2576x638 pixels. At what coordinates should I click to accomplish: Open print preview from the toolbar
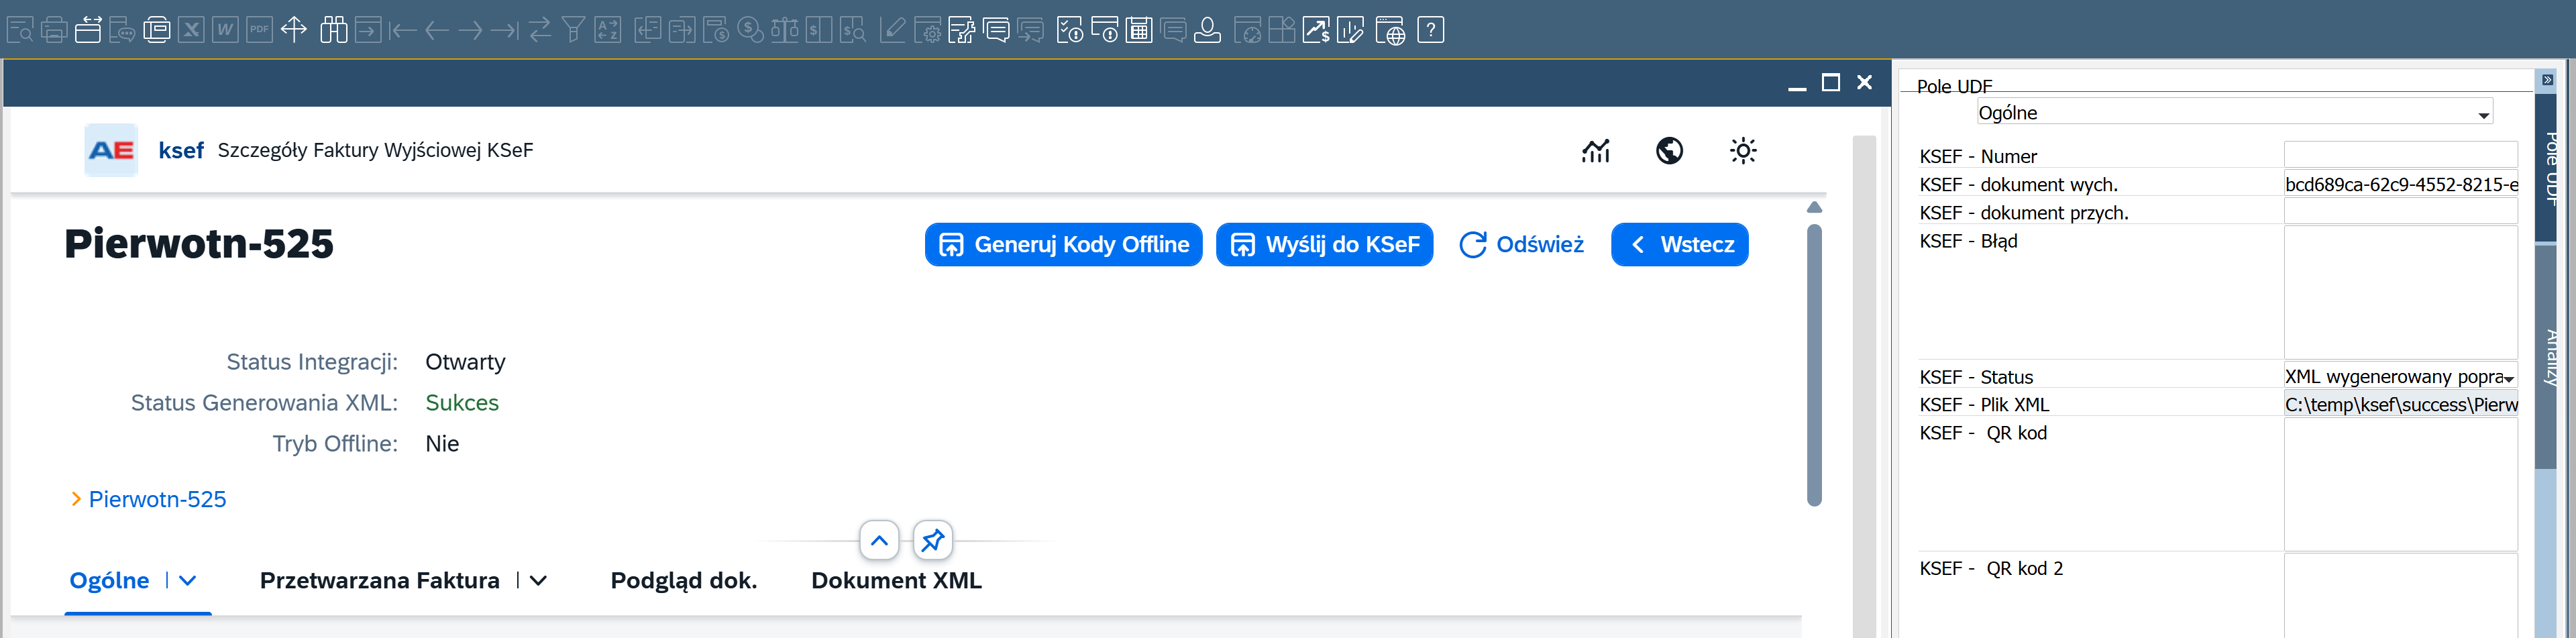[20, 30]
